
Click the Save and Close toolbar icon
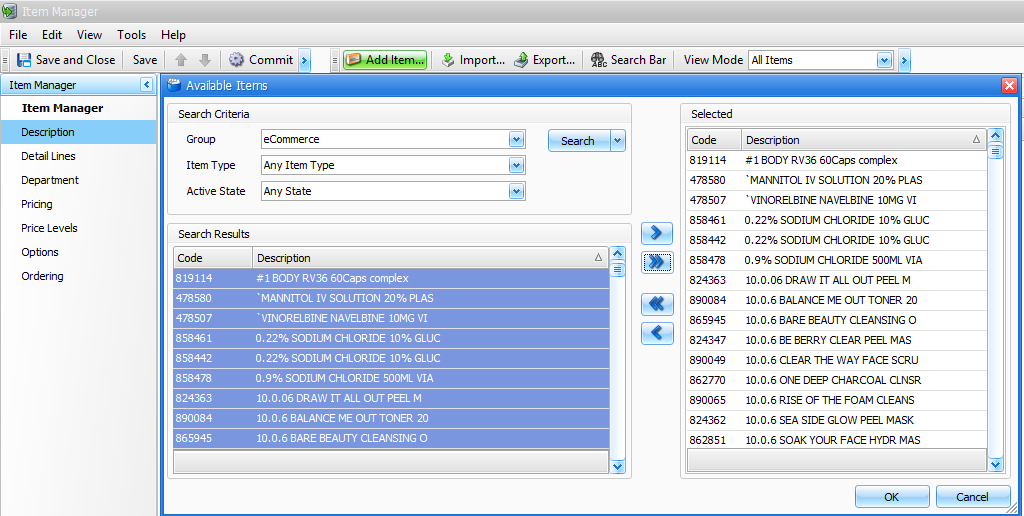24,60
